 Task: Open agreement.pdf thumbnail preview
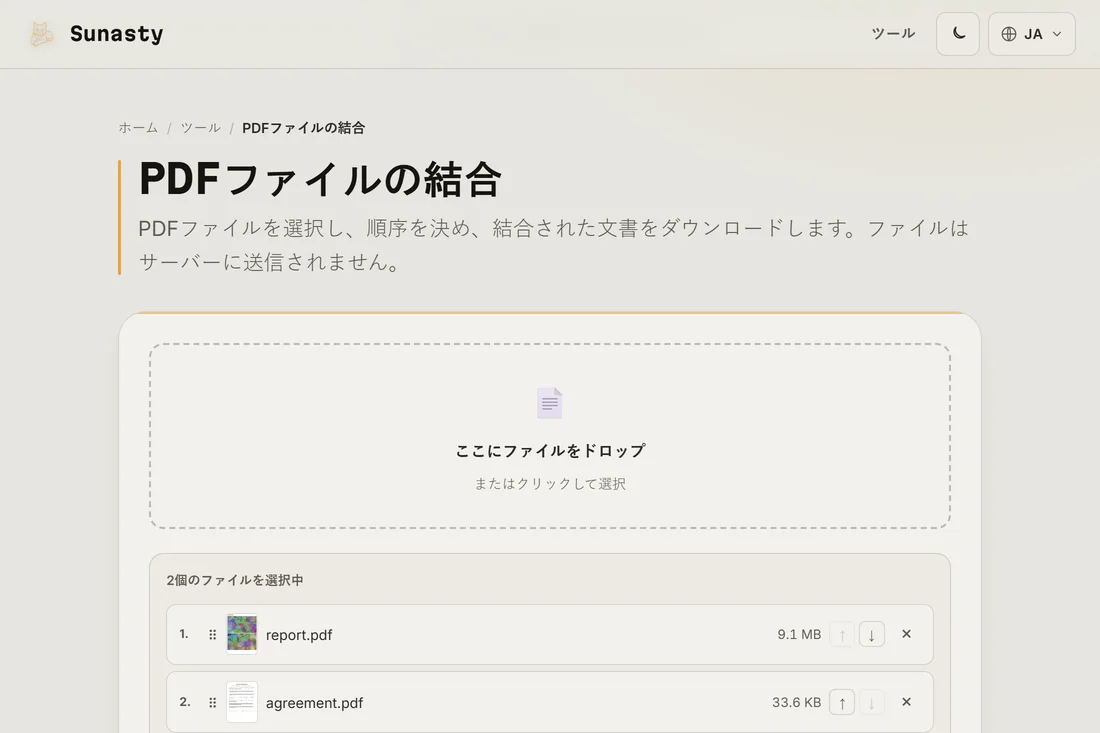(242, 701)
